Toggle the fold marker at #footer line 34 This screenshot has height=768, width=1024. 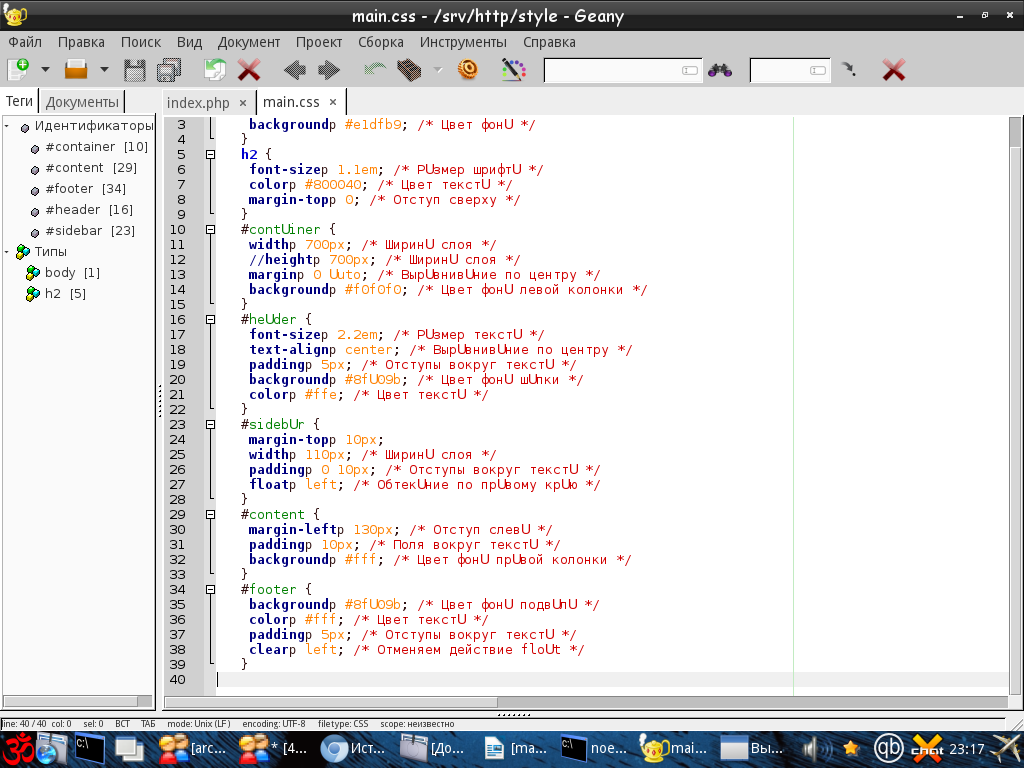(211, 590)
